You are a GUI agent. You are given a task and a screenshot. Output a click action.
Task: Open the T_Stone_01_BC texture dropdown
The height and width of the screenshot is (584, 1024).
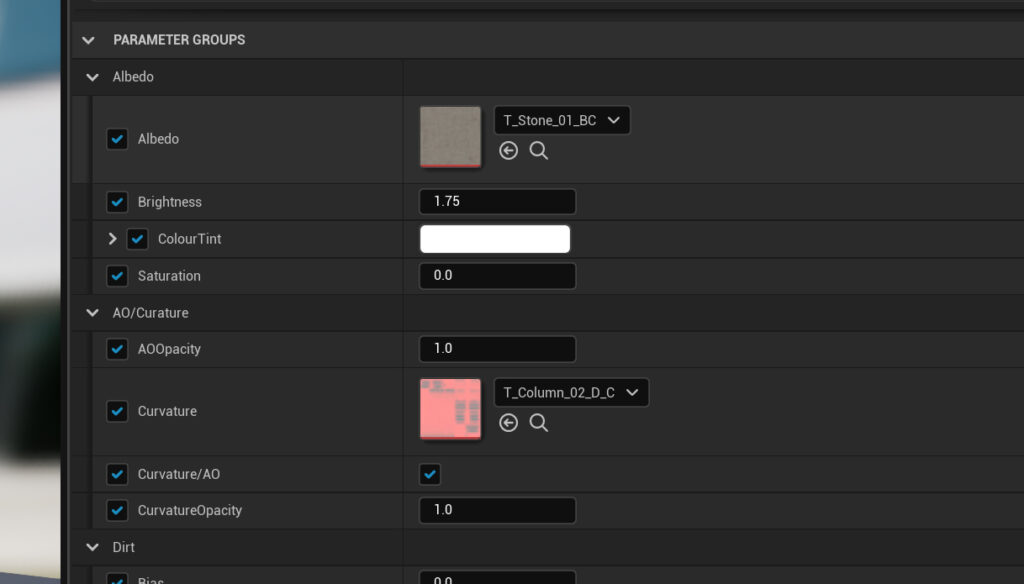coord(562,120)
